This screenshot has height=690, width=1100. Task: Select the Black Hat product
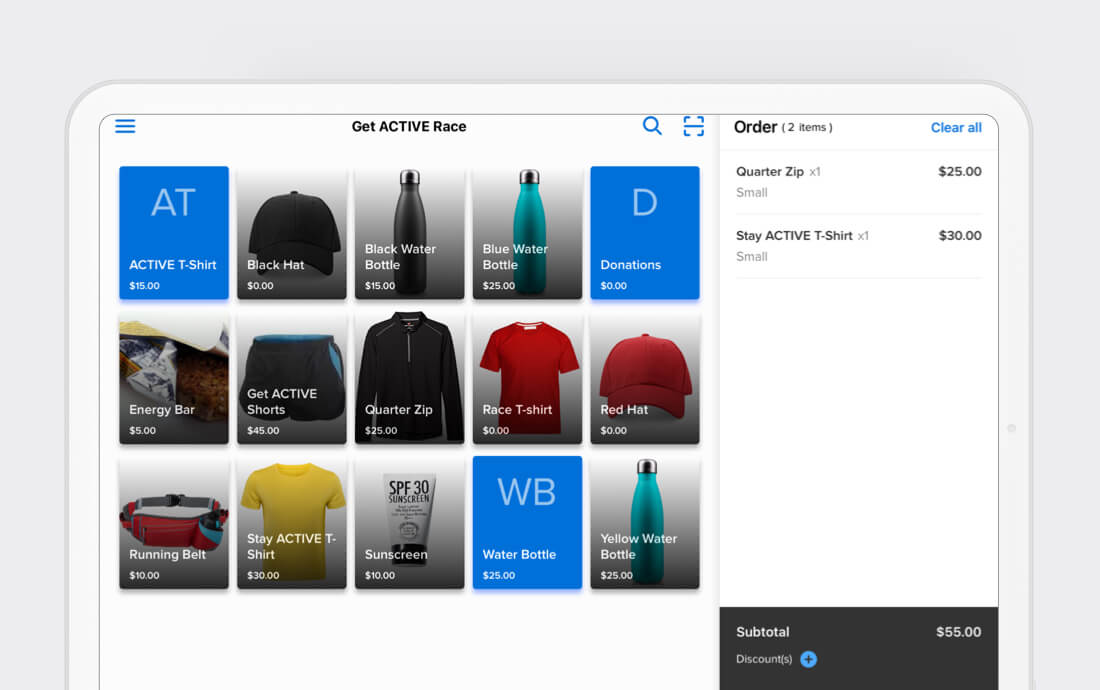click(291, 232)
